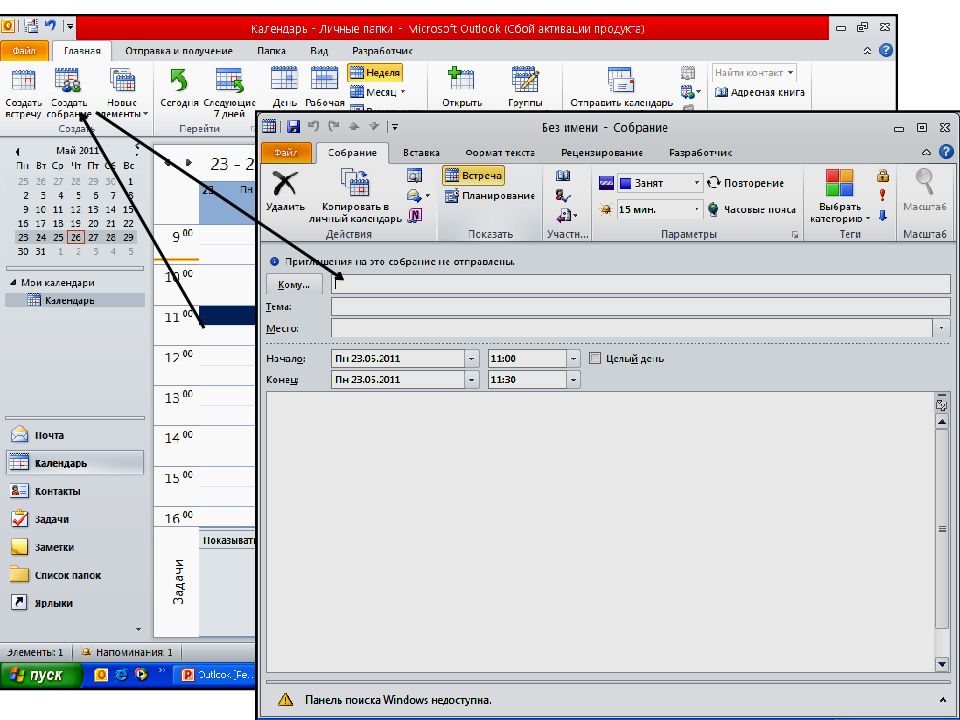The width and height of the screenshot is (960, 720).
Task: Open the Файл tab in the Outlook main window
Action: [x=24, y=51]
